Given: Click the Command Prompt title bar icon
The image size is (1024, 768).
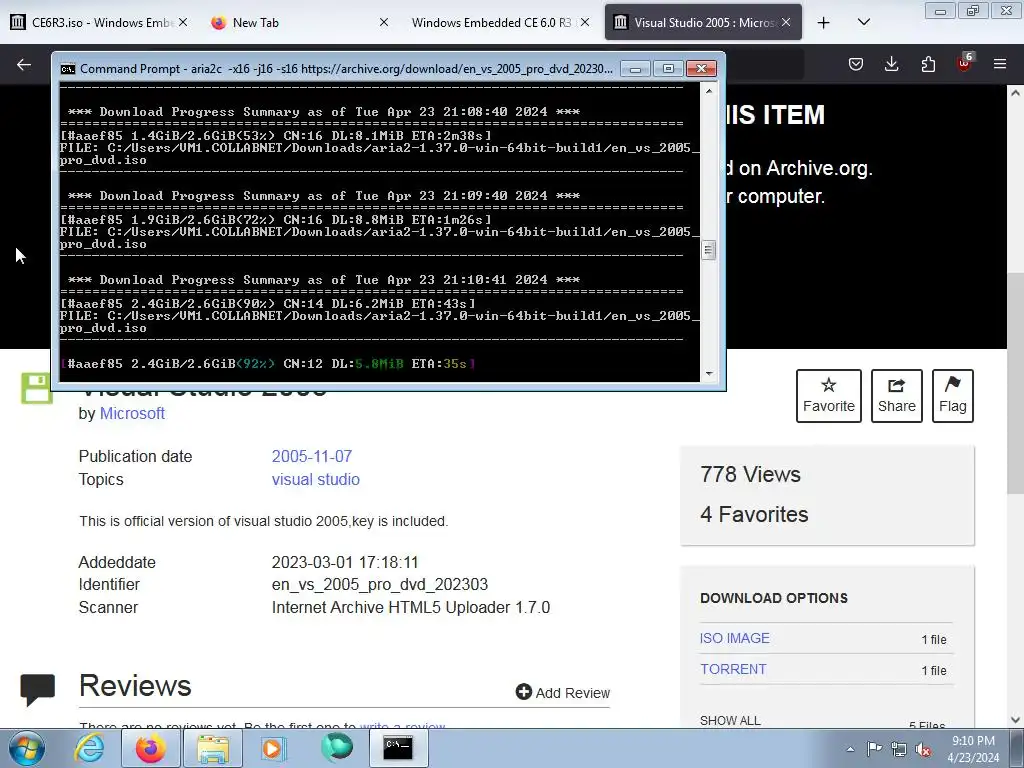Looking at the screenshot, I should click(x=67, y=69).
